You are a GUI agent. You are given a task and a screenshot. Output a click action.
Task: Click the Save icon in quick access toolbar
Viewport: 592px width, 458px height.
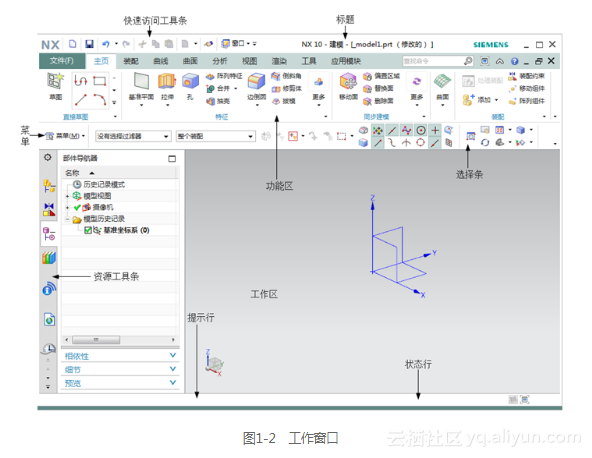click(x=89, y=44)
